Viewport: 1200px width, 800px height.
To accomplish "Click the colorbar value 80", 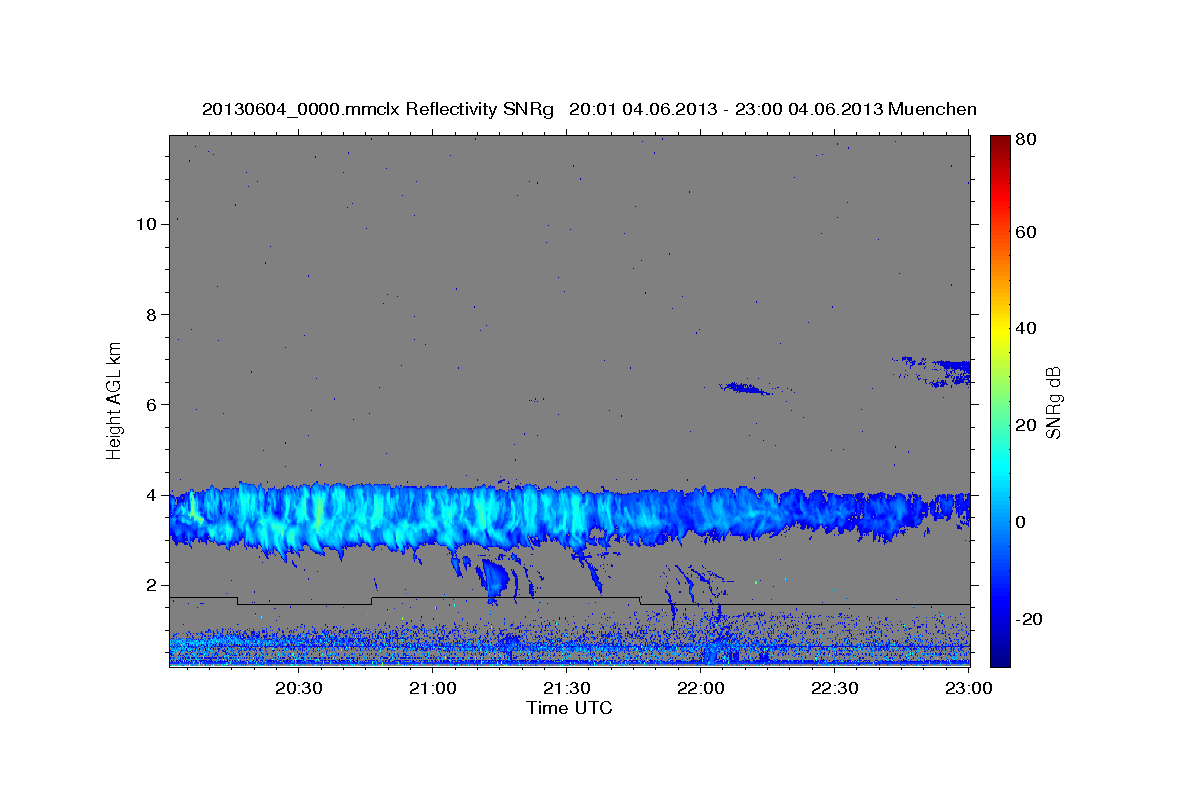I will (x=1025, y=140).
